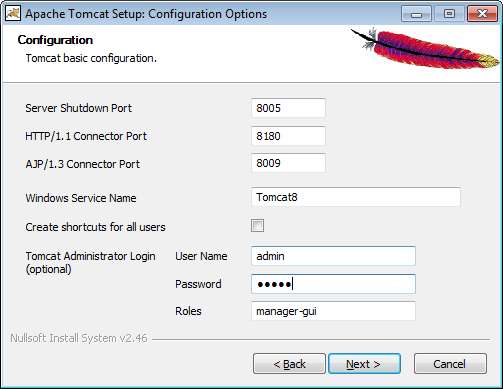Click the Server Shutdown Port field

coord(288,108)
